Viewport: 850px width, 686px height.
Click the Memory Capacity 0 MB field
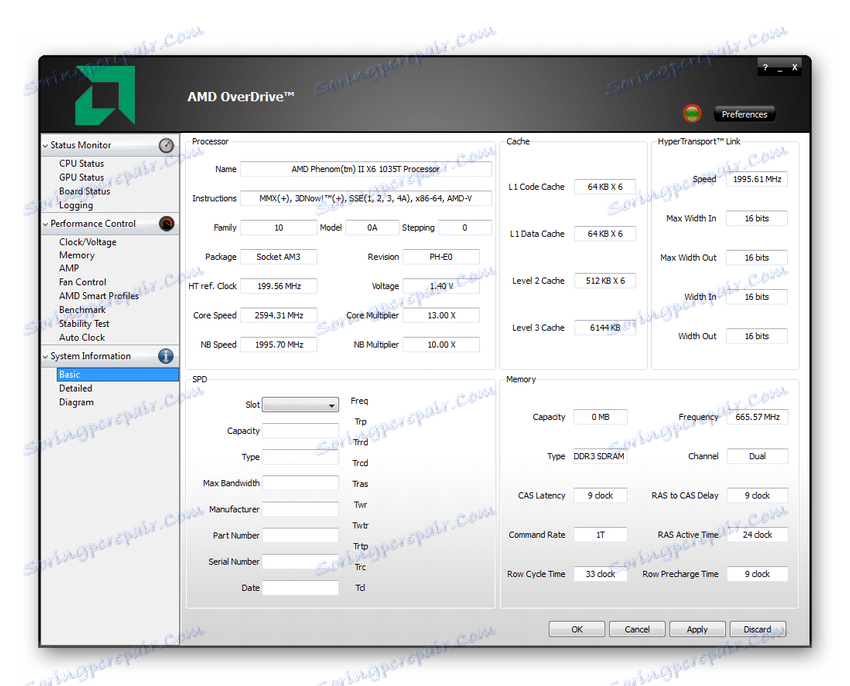pyautogui.click(x=600, y=417)
